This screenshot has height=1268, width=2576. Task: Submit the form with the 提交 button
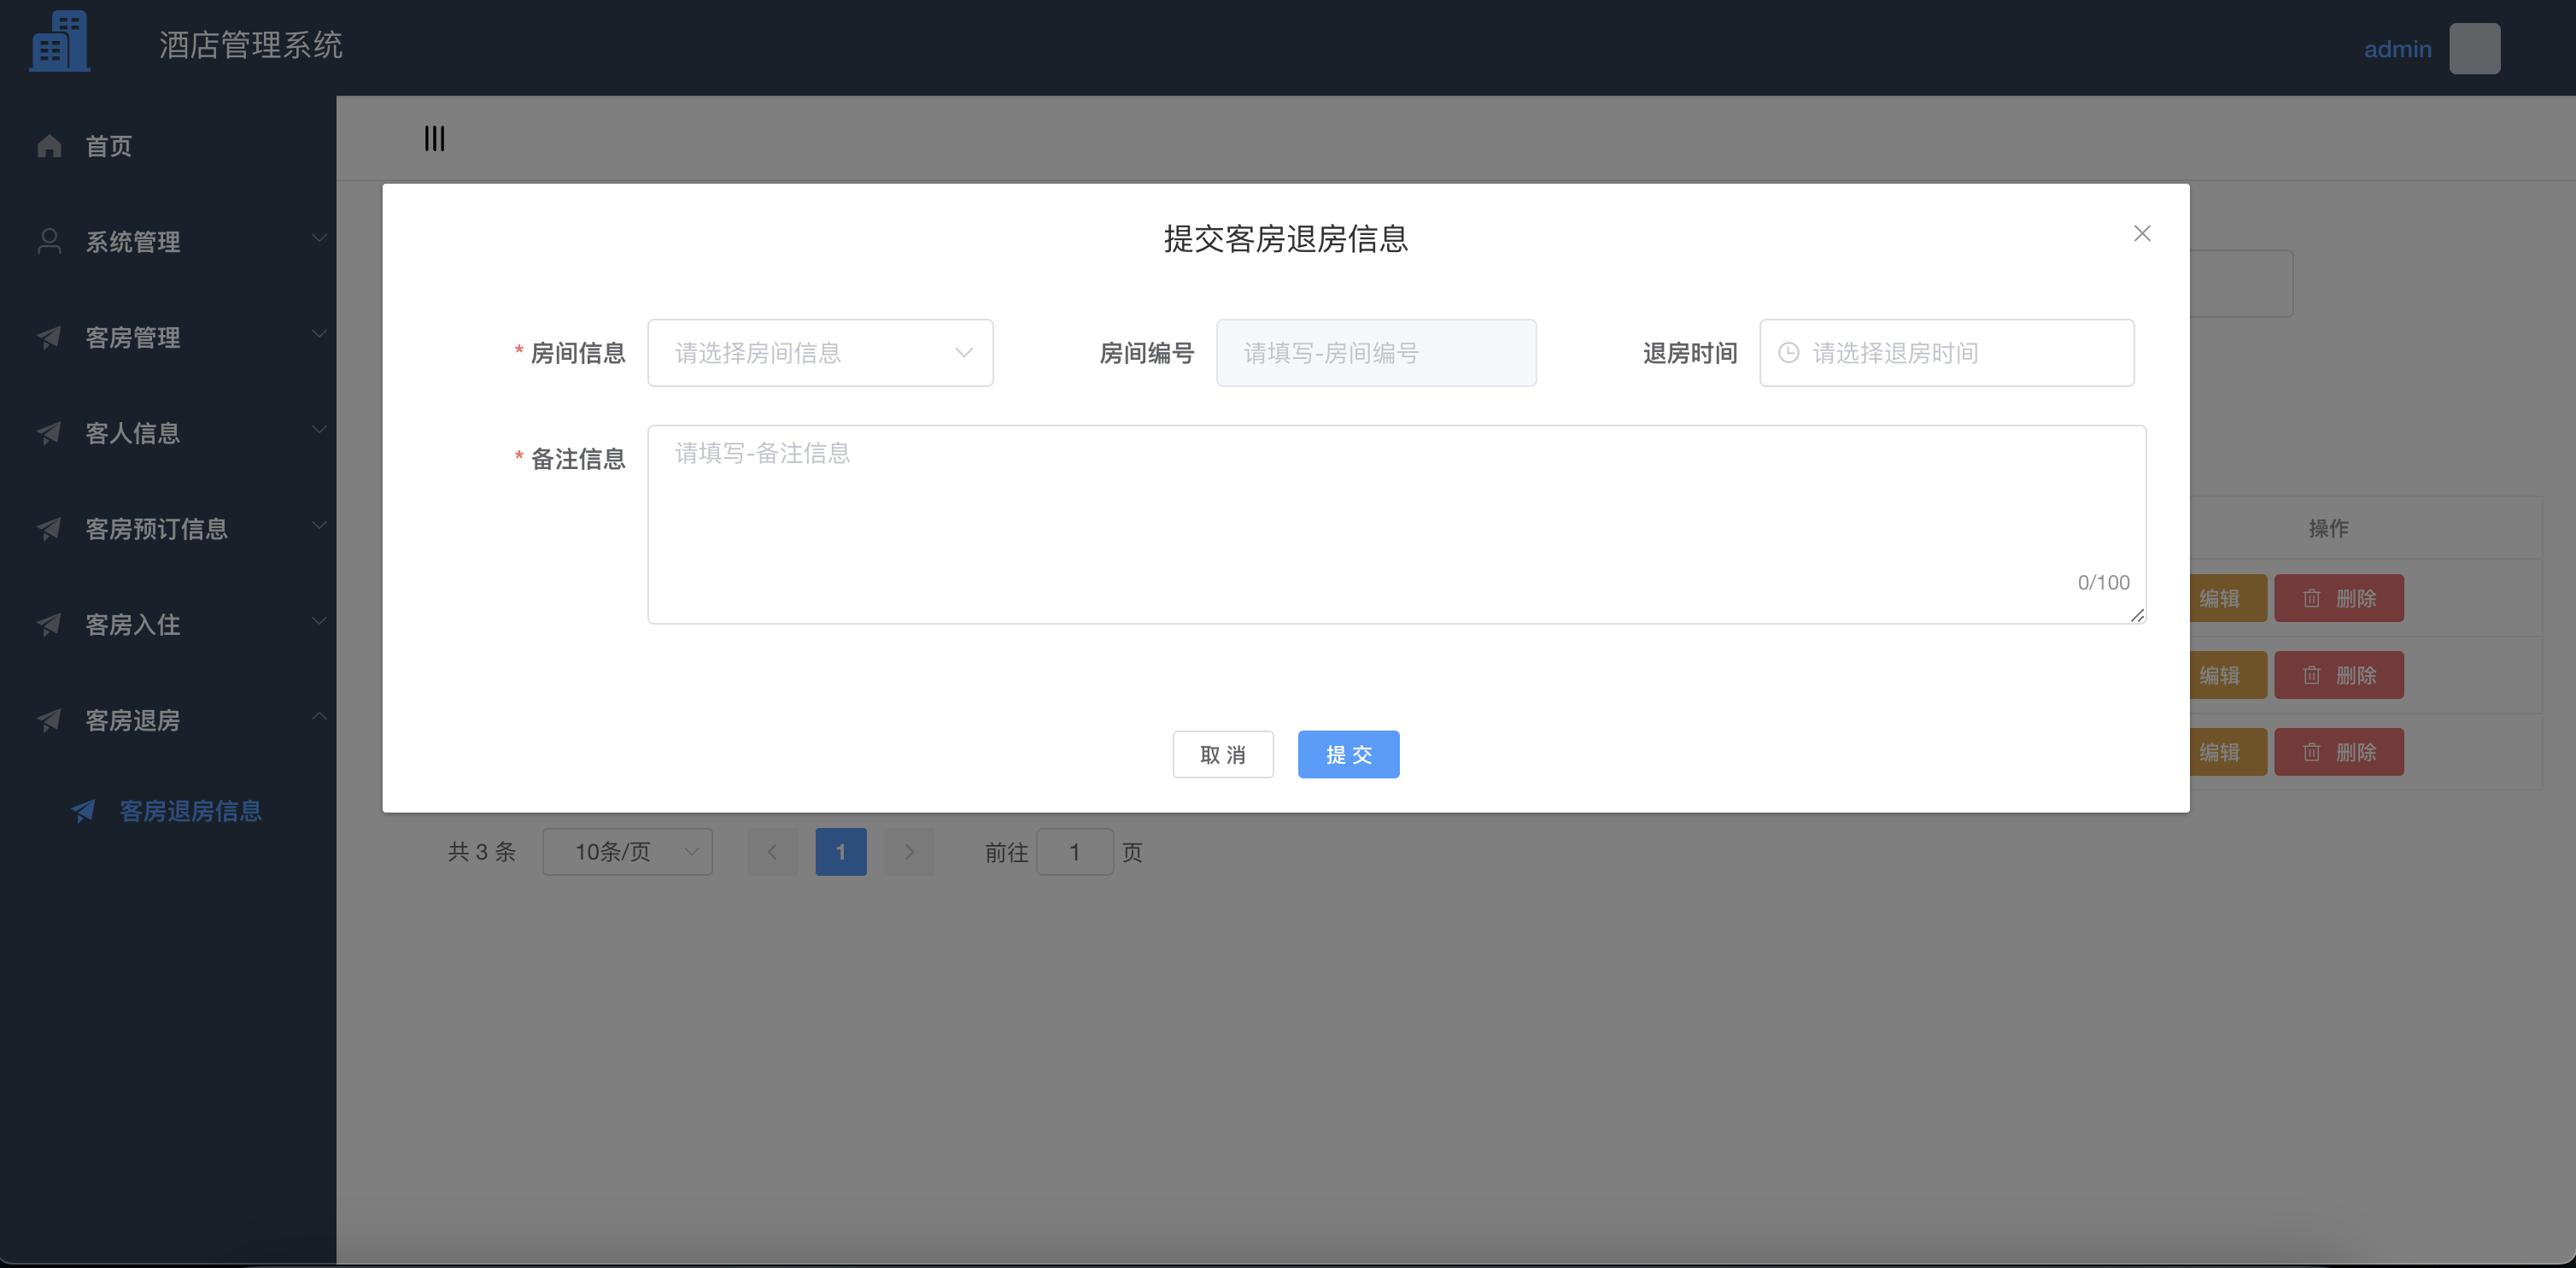click(x=1348, y=754)
